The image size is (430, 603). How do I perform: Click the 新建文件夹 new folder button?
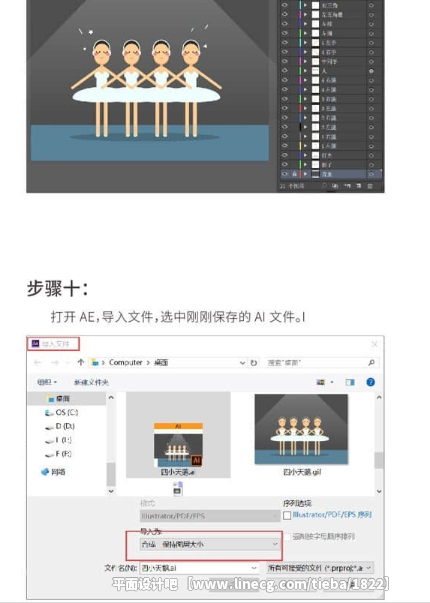[91, 382]
